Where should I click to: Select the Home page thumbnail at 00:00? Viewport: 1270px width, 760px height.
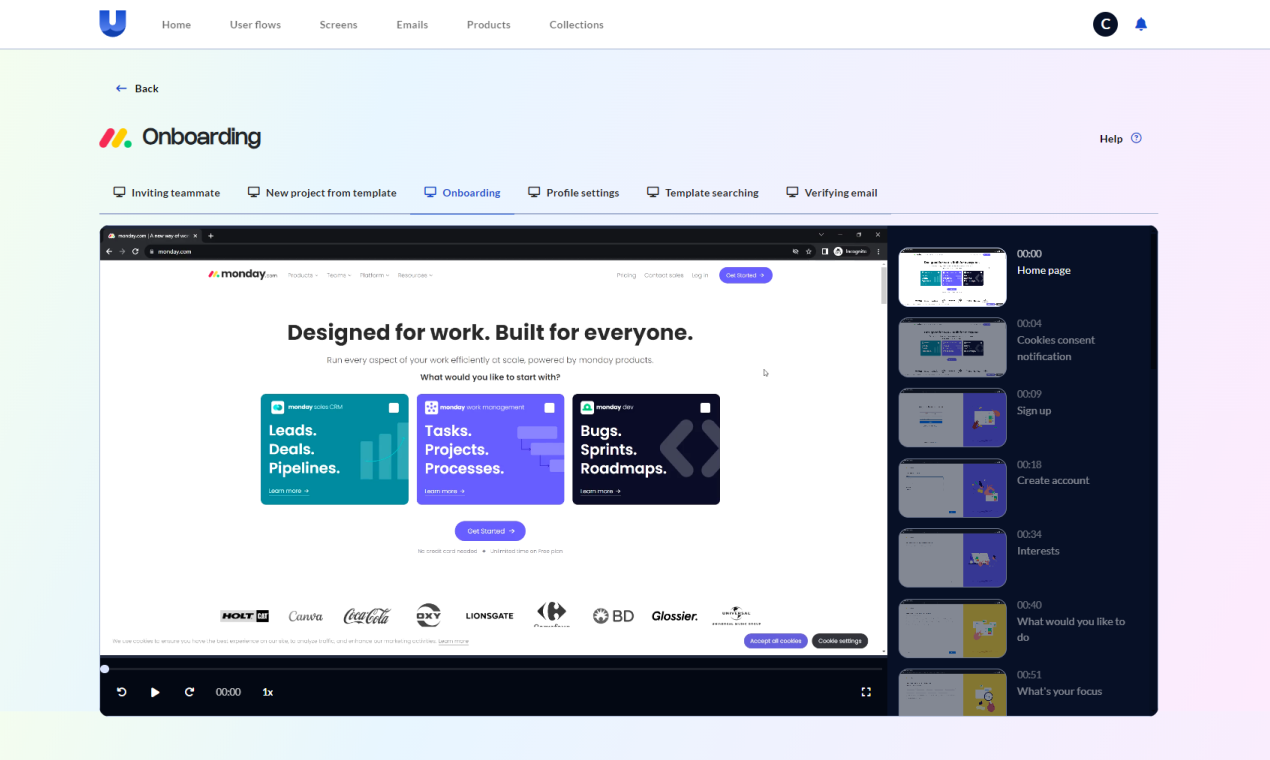click(952, 277)
